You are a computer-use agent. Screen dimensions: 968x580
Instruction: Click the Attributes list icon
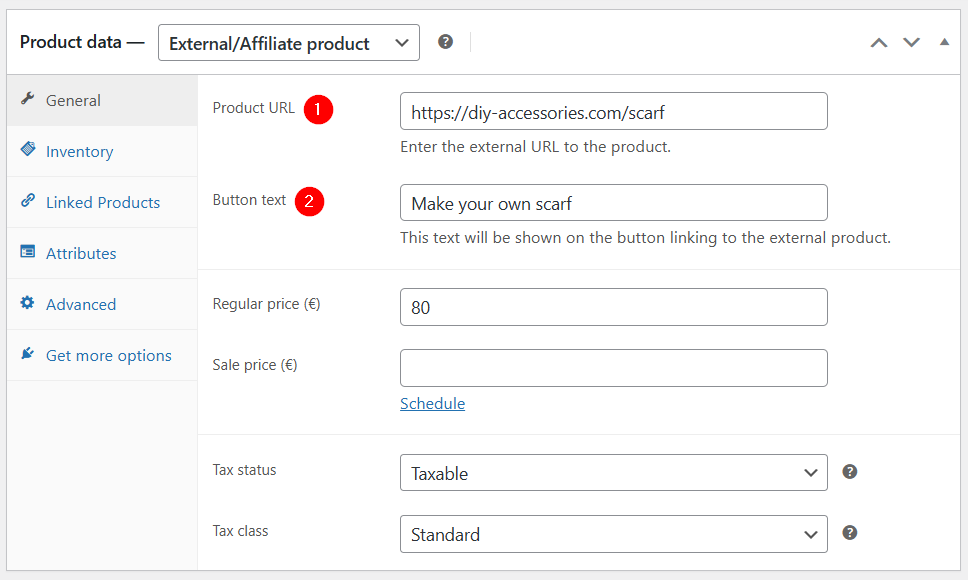click(28, 251)
